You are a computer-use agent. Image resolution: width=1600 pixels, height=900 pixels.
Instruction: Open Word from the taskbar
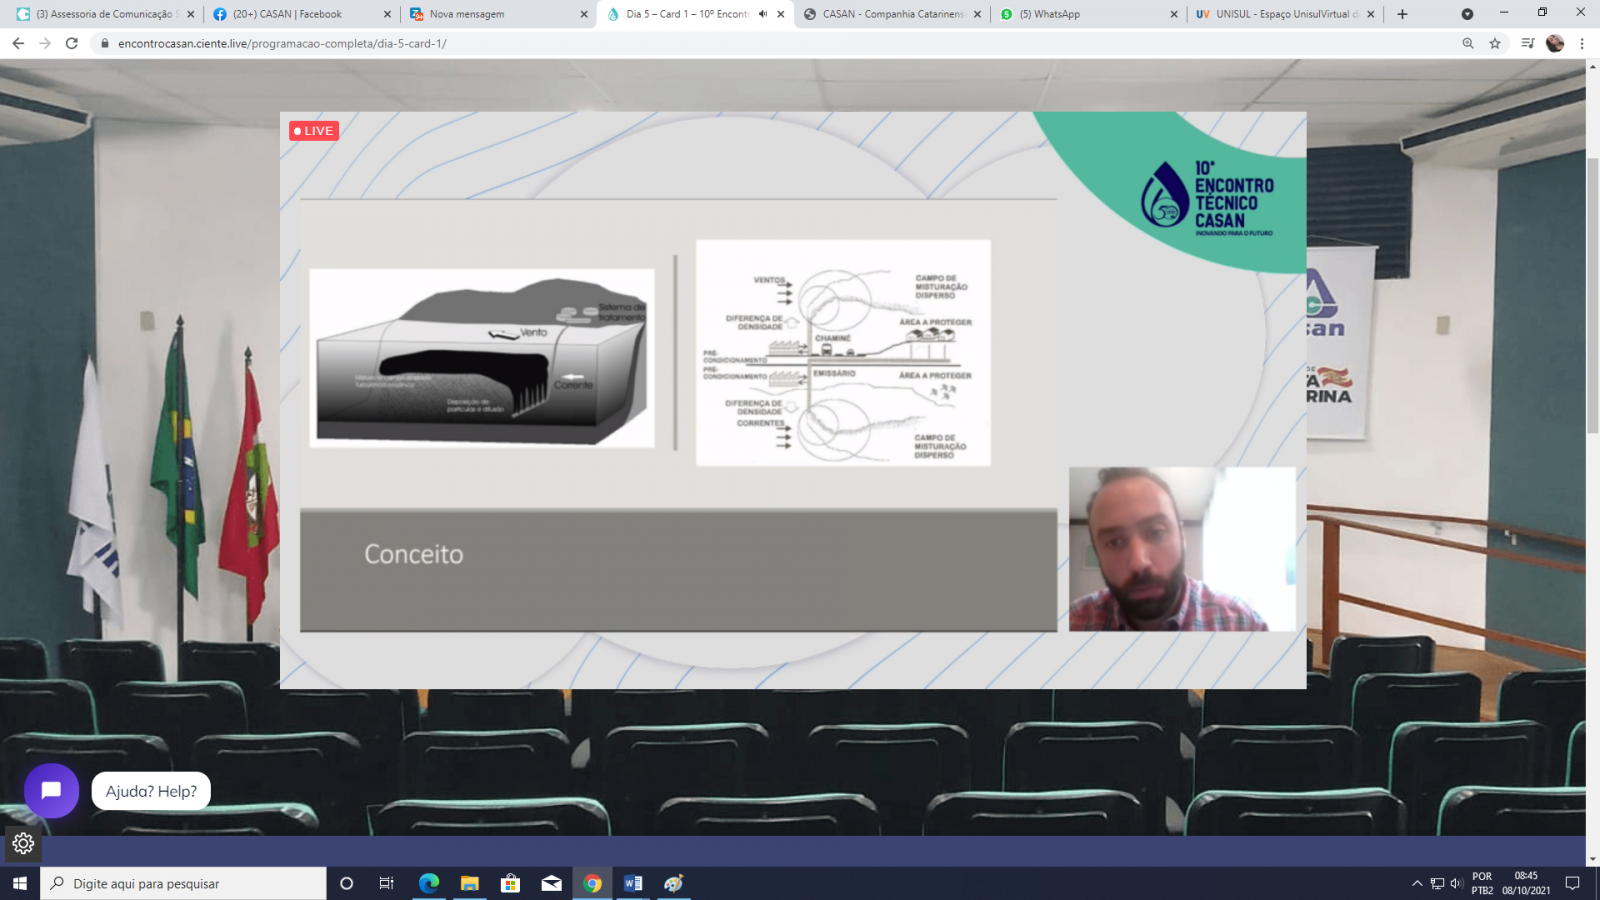pyautogui.click(x=633, y=883)
